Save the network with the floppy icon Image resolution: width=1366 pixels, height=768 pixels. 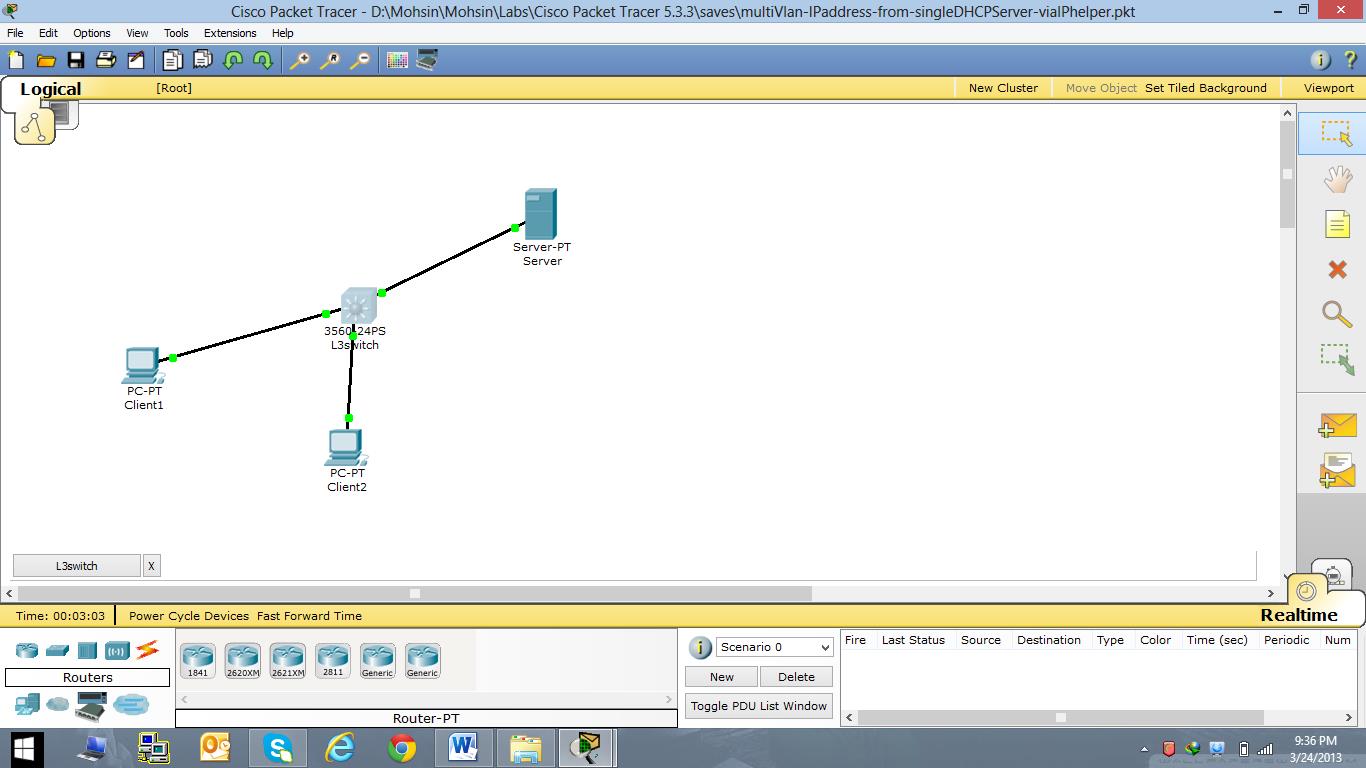tap(75, 60)
